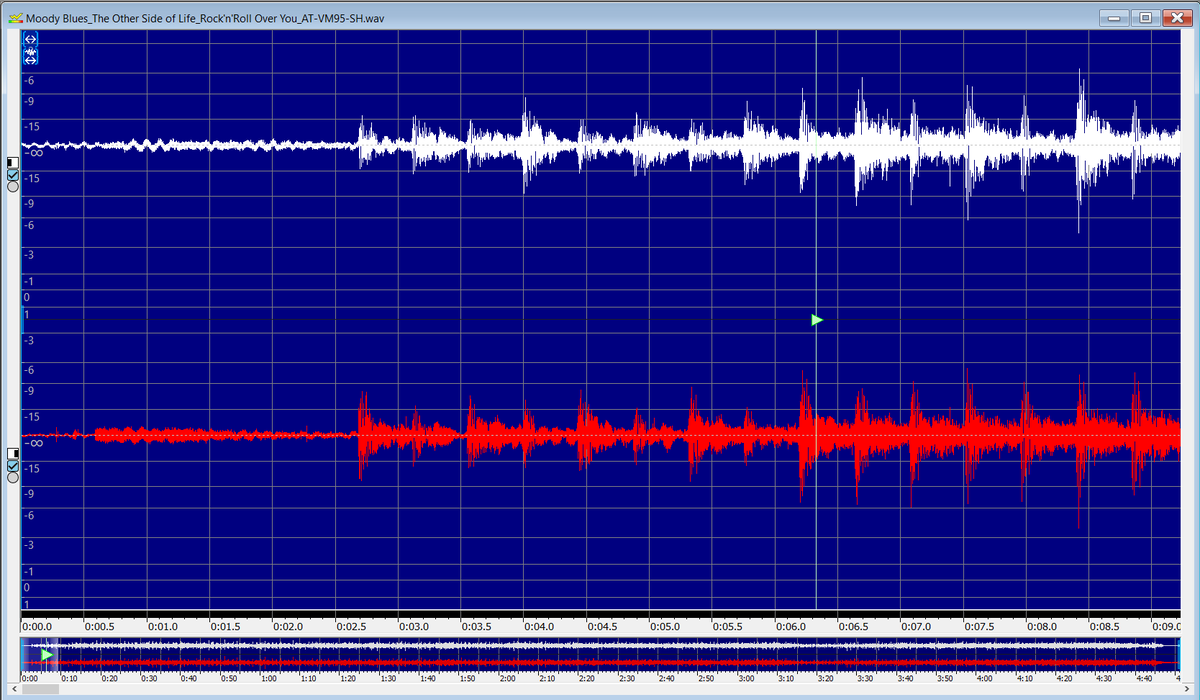1200x700 pixels.
Task: Click the 0:08.0 mark on the time ruler
Action: coord(1041,626)
